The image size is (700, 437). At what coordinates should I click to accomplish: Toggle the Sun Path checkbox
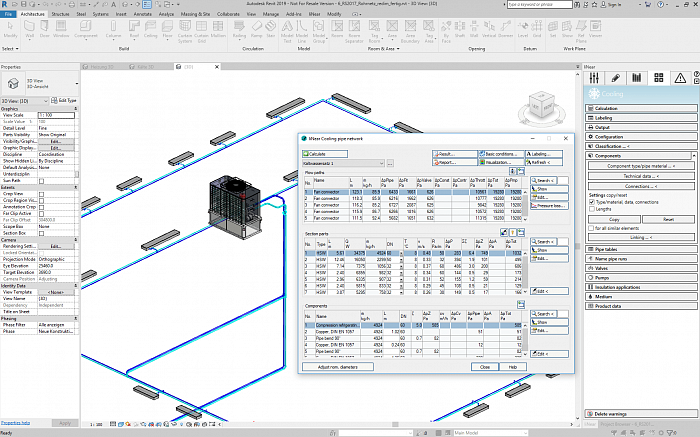[42, 181]
